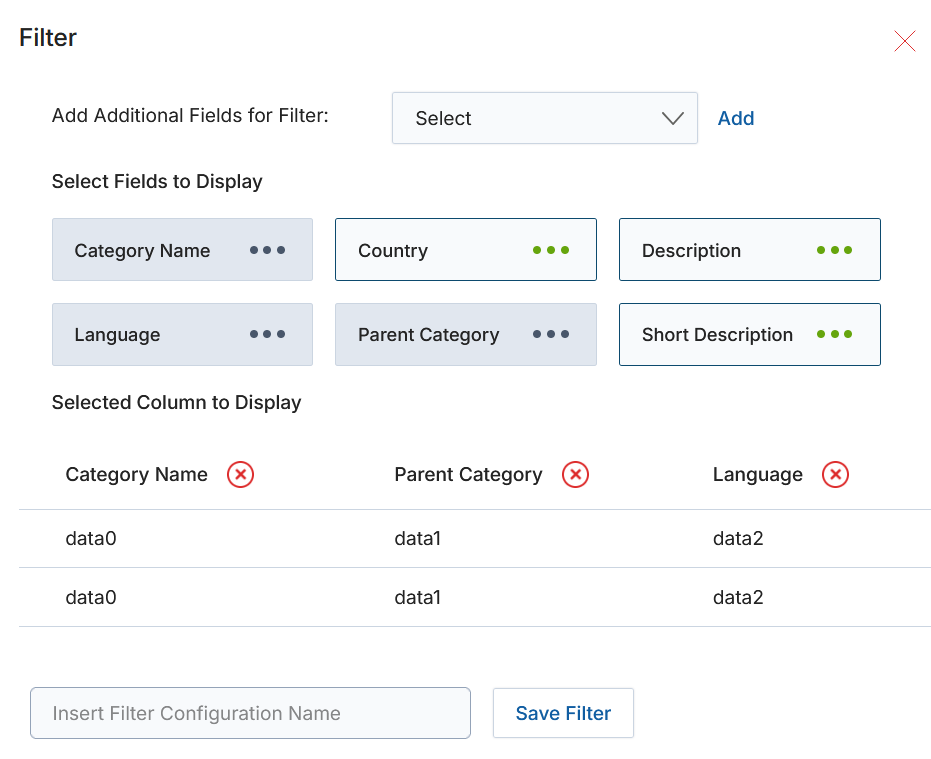
Task: Click data0 in the first row
Action: (91, 539)
